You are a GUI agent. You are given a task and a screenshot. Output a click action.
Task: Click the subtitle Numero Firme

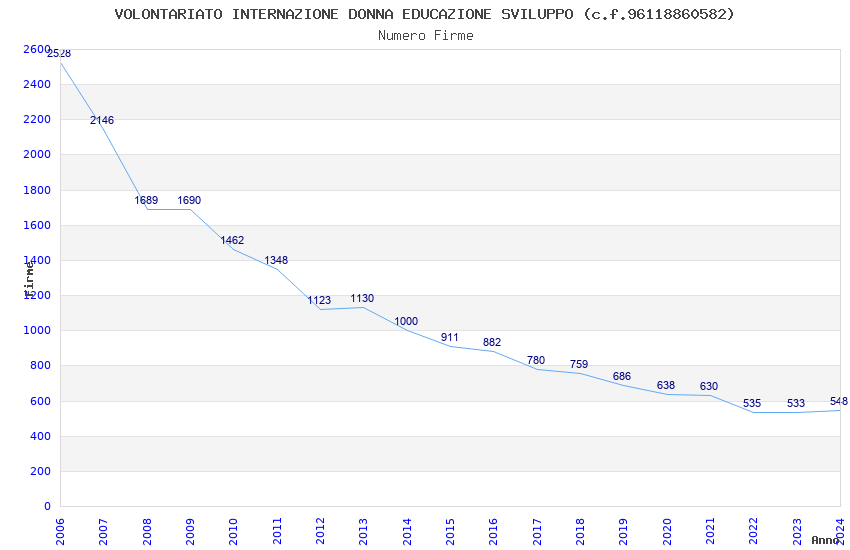426,35
